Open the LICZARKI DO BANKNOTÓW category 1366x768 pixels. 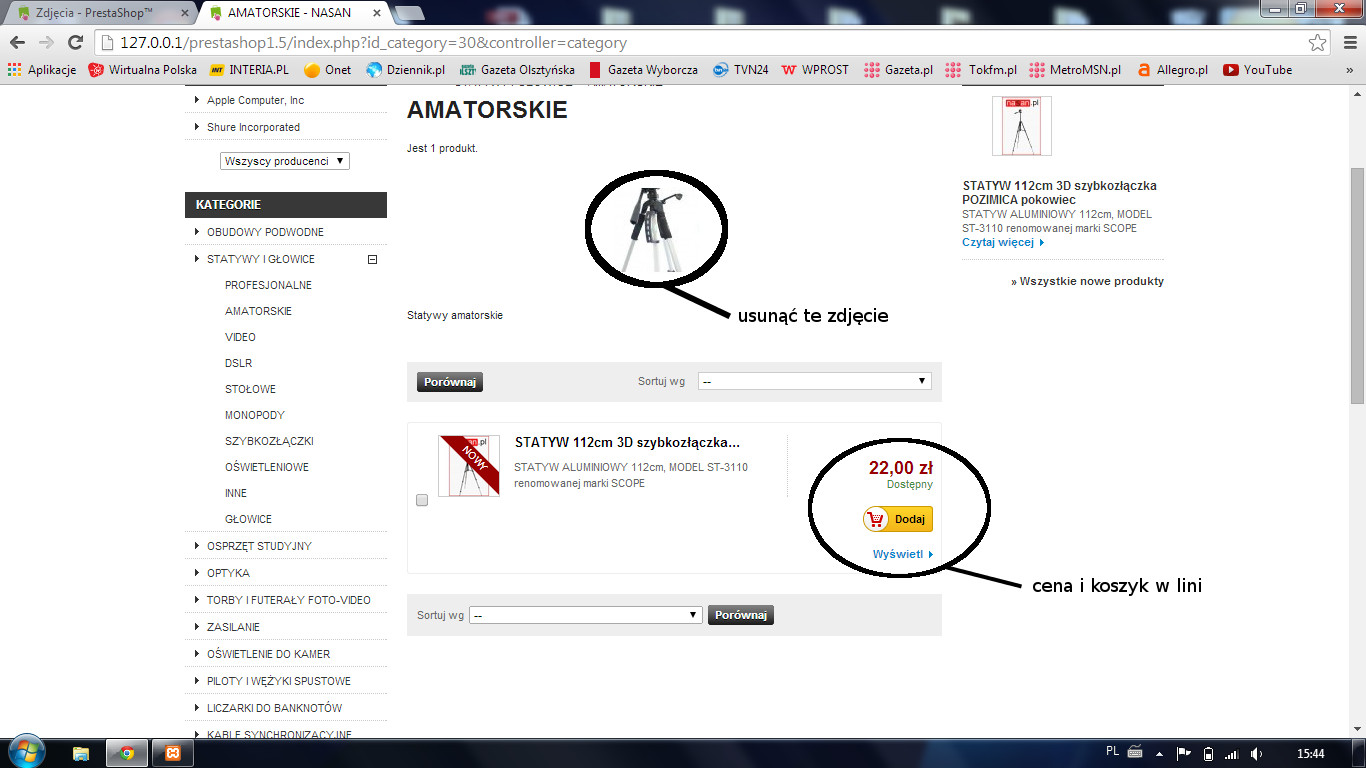[x=274, y=708]
